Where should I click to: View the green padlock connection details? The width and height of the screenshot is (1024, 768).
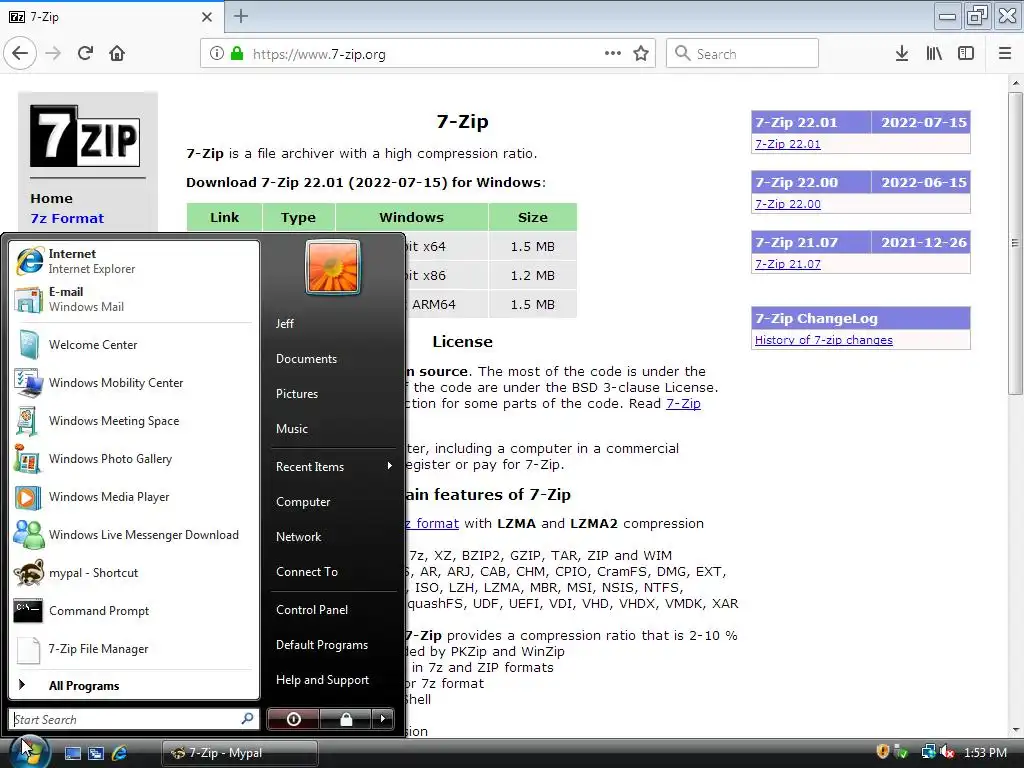point(237,54)
